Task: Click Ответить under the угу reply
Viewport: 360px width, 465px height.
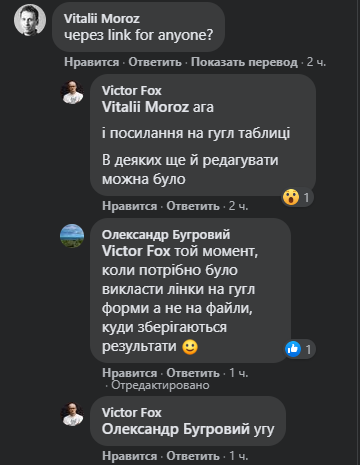Action: pyautogui.click(x=193, y=456)
